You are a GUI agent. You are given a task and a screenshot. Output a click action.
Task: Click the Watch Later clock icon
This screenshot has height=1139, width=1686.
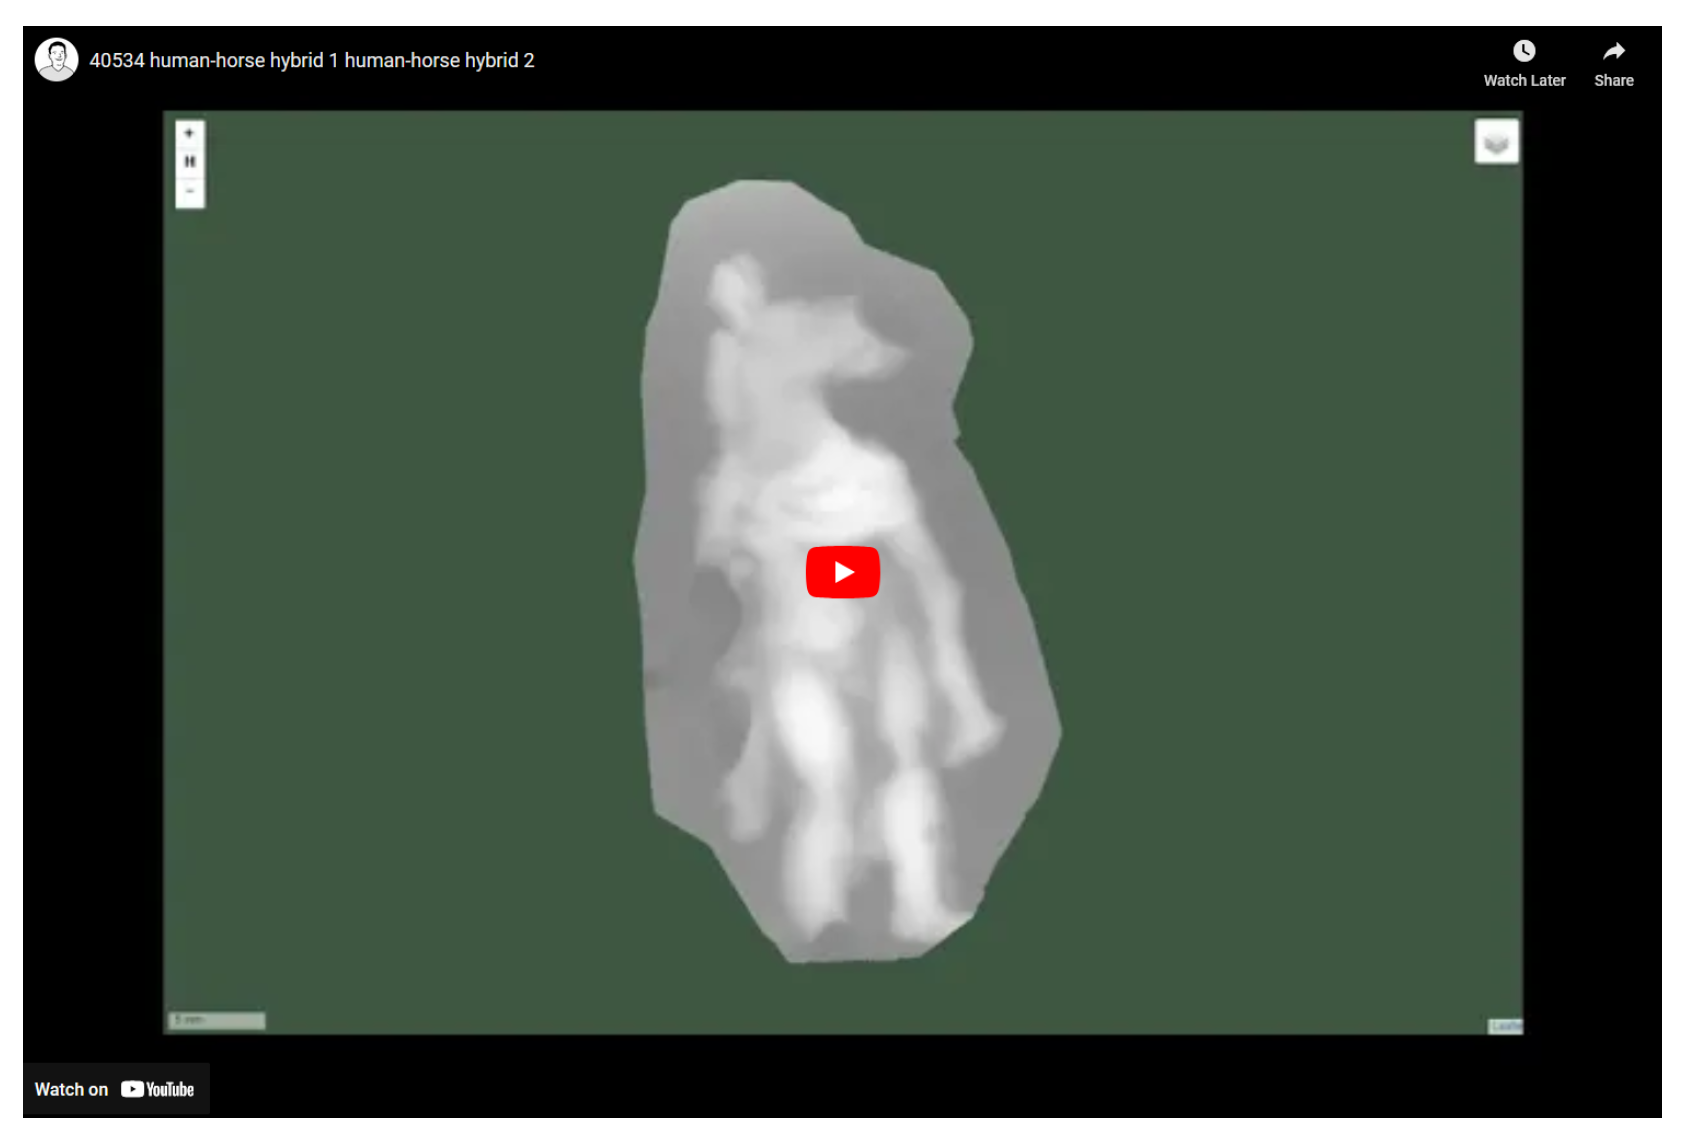tap(1523, 51)
